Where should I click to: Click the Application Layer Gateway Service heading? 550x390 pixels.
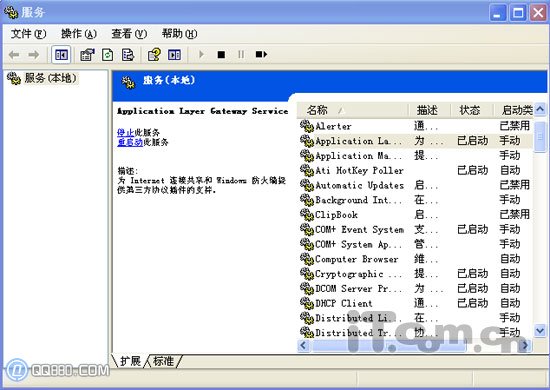pyautogui.click(x=203, y=111)
